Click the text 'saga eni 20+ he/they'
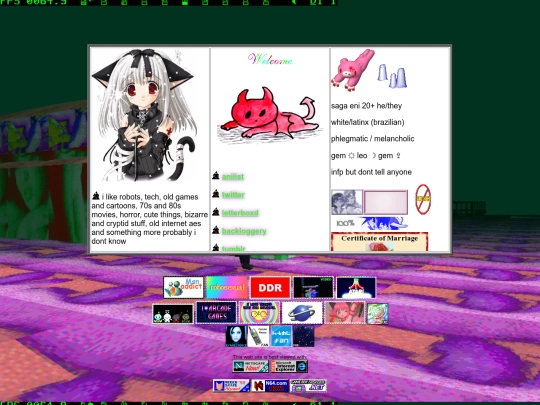This screenshot has height=405, width=540. click(x=366, y=106)
